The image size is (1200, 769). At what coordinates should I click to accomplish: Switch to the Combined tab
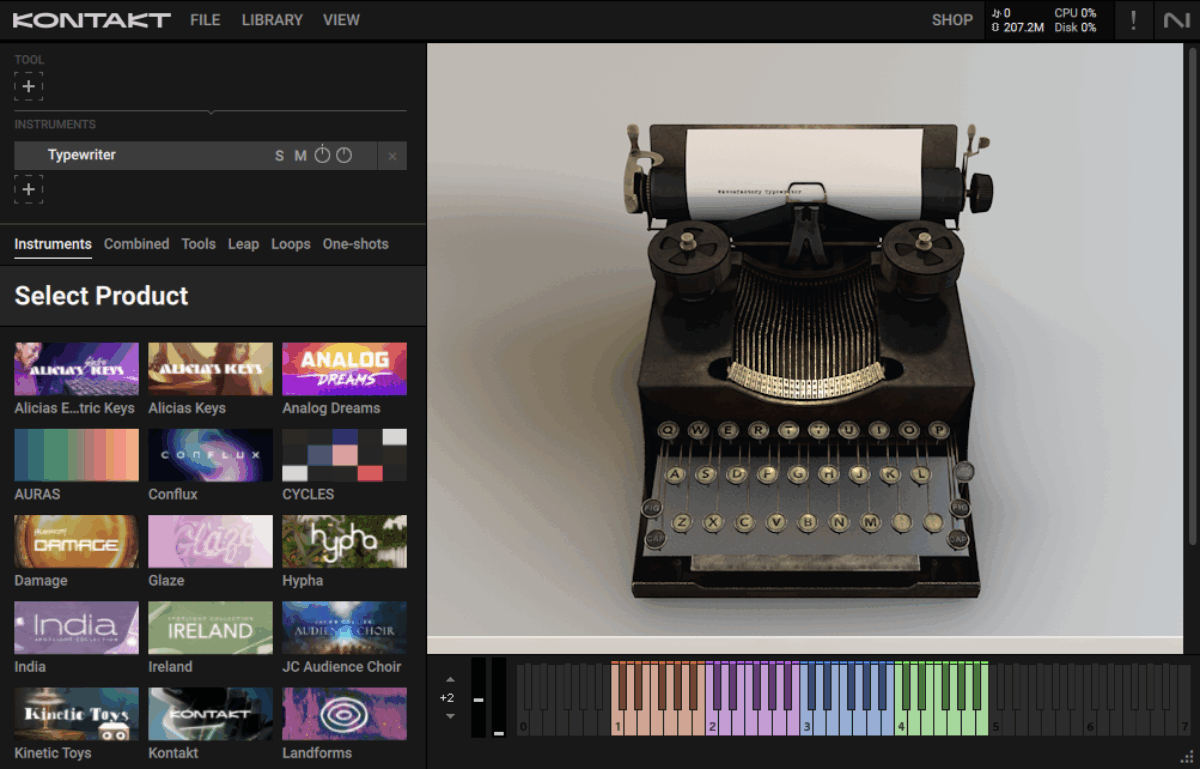tap(136, 244)
